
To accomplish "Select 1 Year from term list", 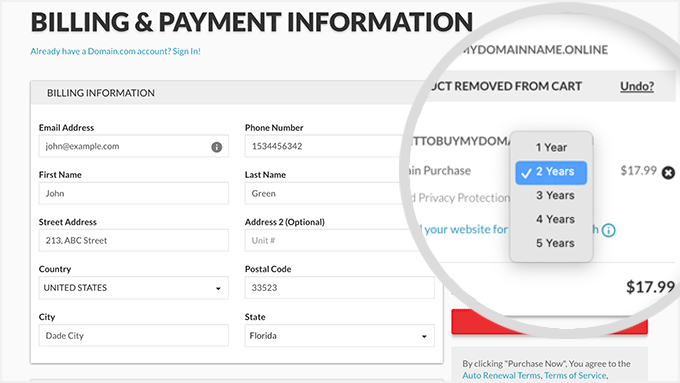I will pos(551,147).
